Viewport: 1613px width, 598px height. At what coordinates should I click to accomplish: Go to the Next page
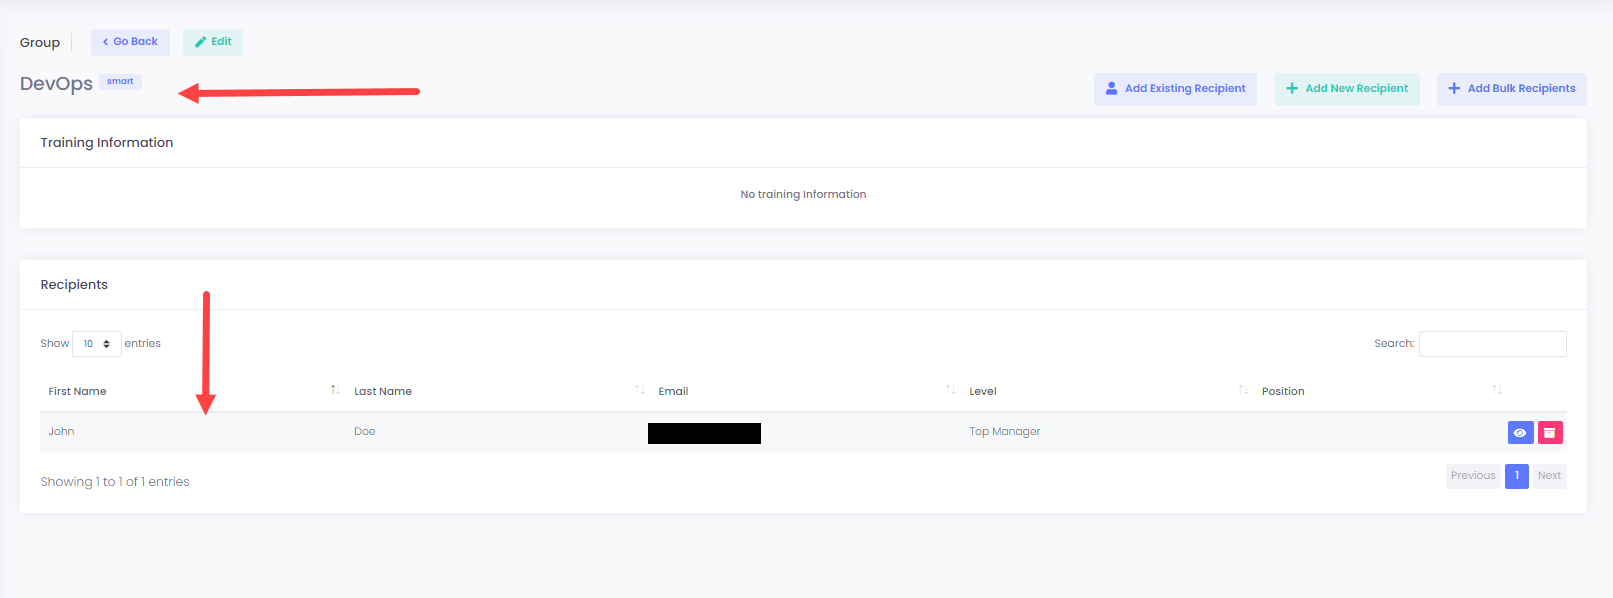coord(1549,476)
